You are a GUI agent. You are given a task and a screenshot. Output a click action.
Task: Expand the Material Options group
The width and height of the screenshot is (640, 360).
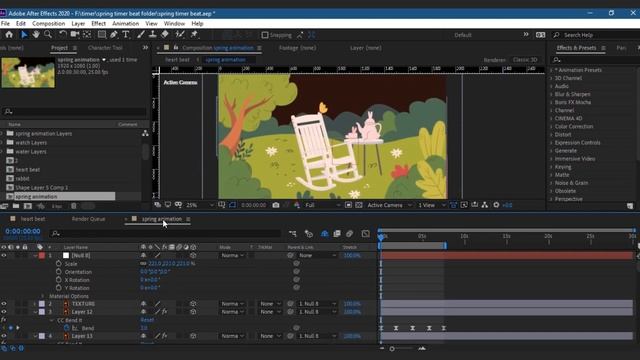click(x=42, y=296)
